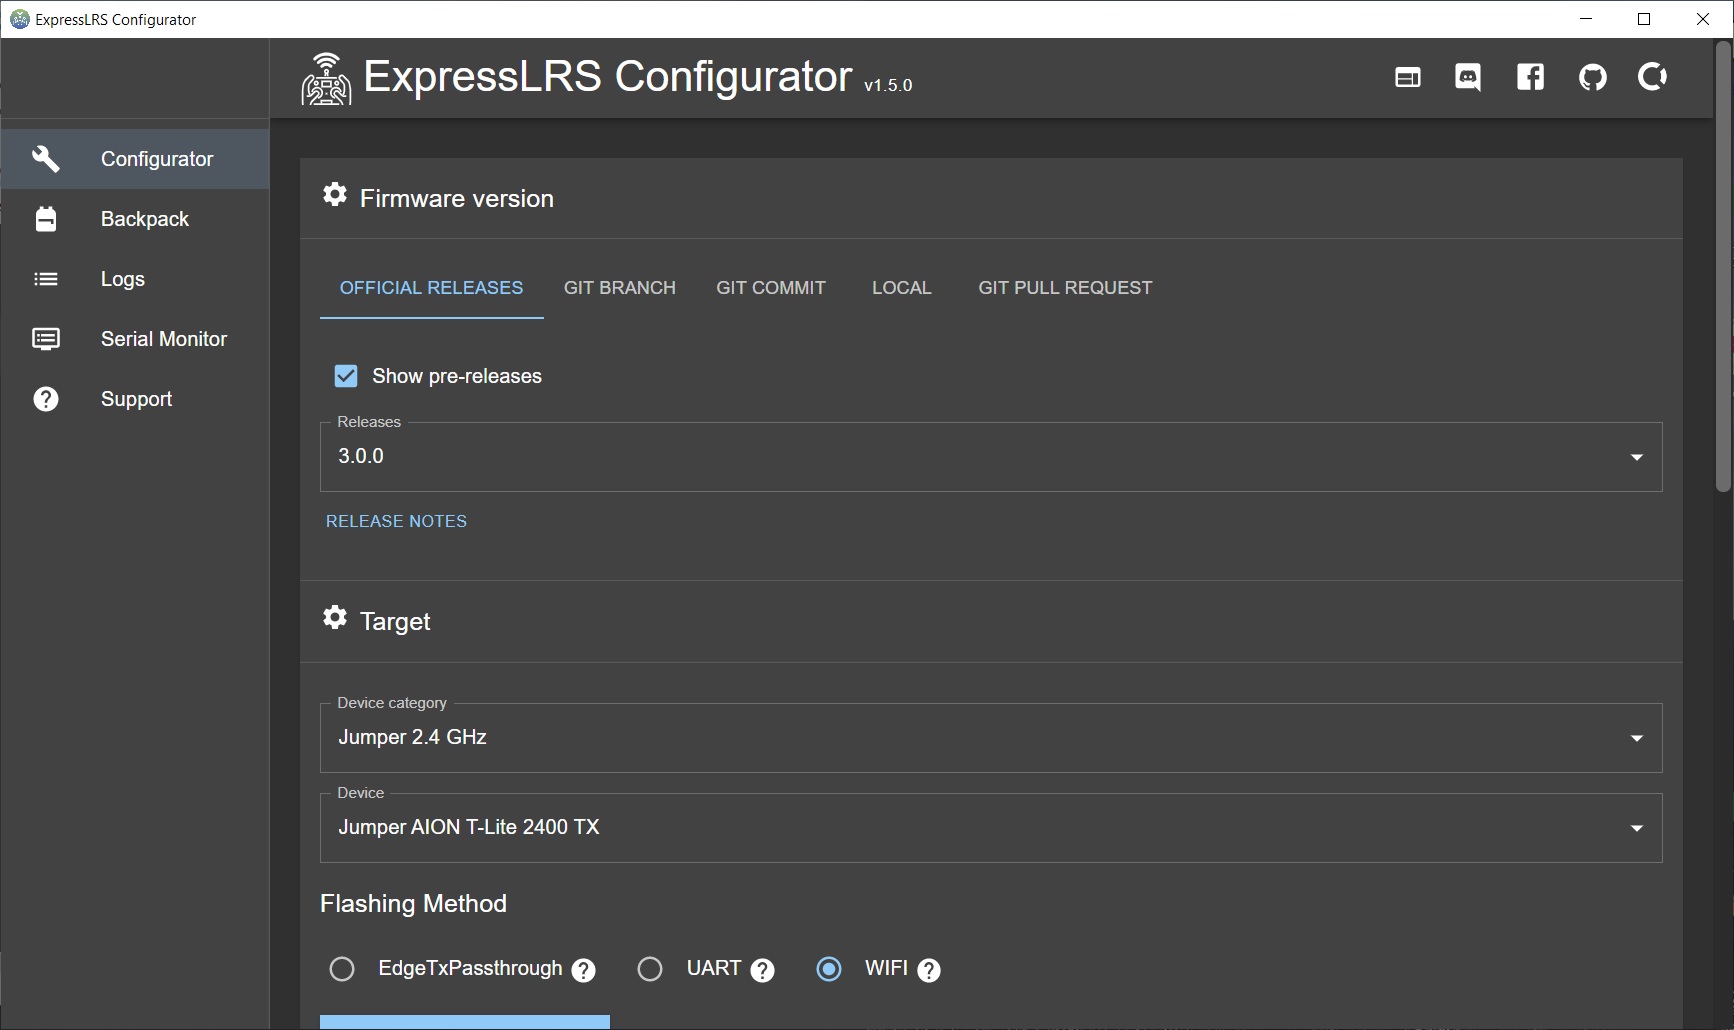The width and height of the screenshot is (1734, 1030).
Task: Open Serial Monitor in sidebar
Action: 135,339
